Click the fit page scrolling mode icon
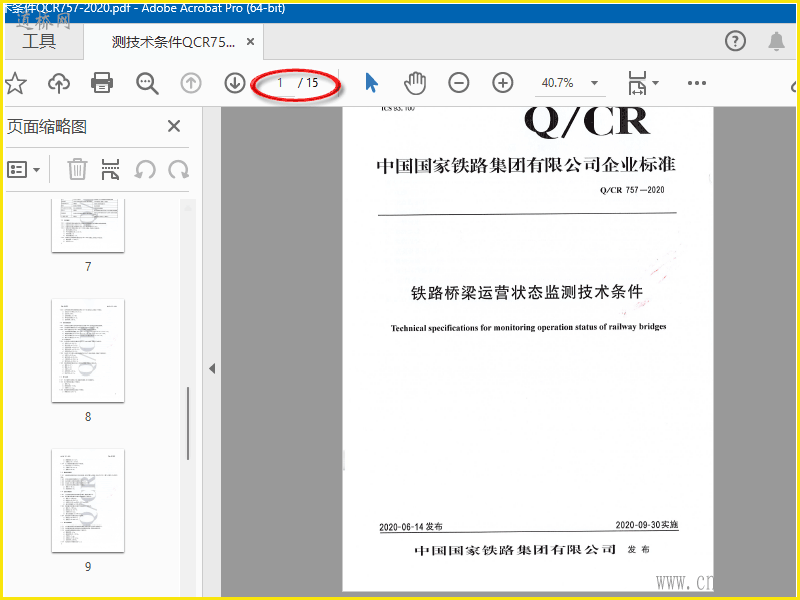Viewport: 800px width, 600px height. pos(637,83)
